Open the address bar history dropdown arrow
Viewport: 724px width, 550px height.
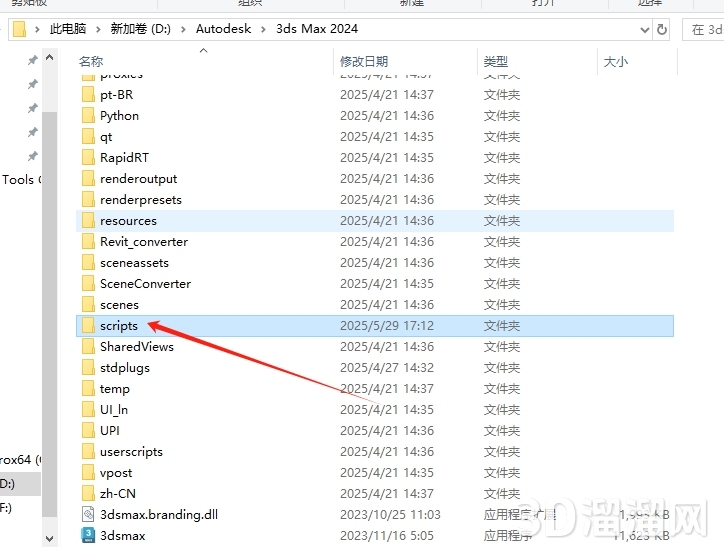tap(641, 30)
